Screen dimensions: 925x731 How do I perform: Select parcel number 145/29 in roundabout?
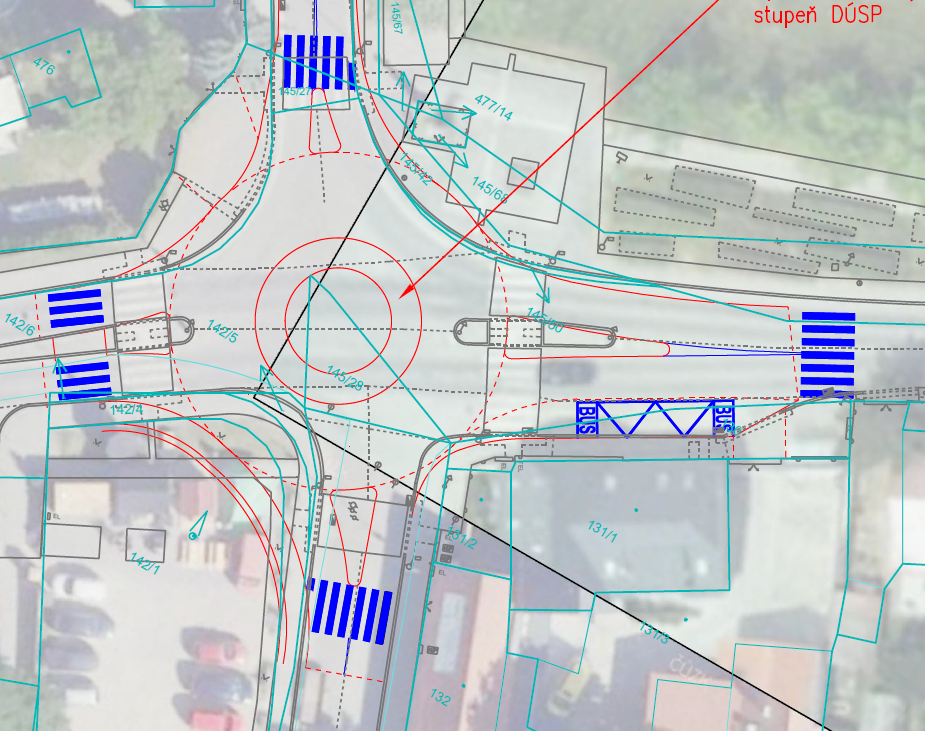tap(345, 377)
